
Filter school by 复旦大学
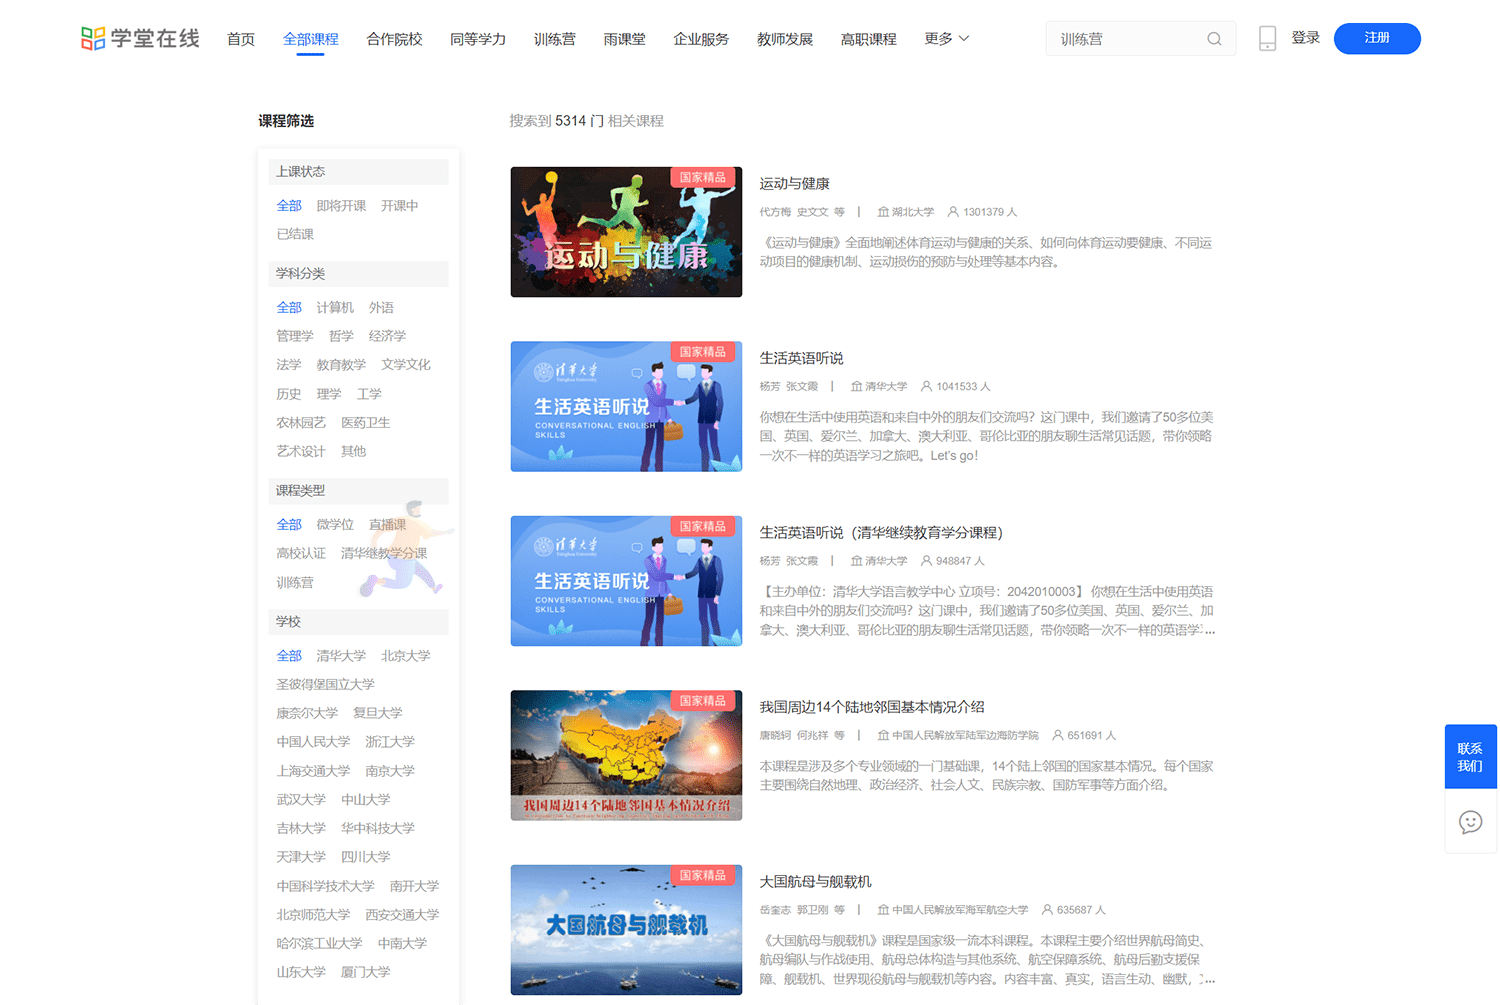click(x=377, y=713)
